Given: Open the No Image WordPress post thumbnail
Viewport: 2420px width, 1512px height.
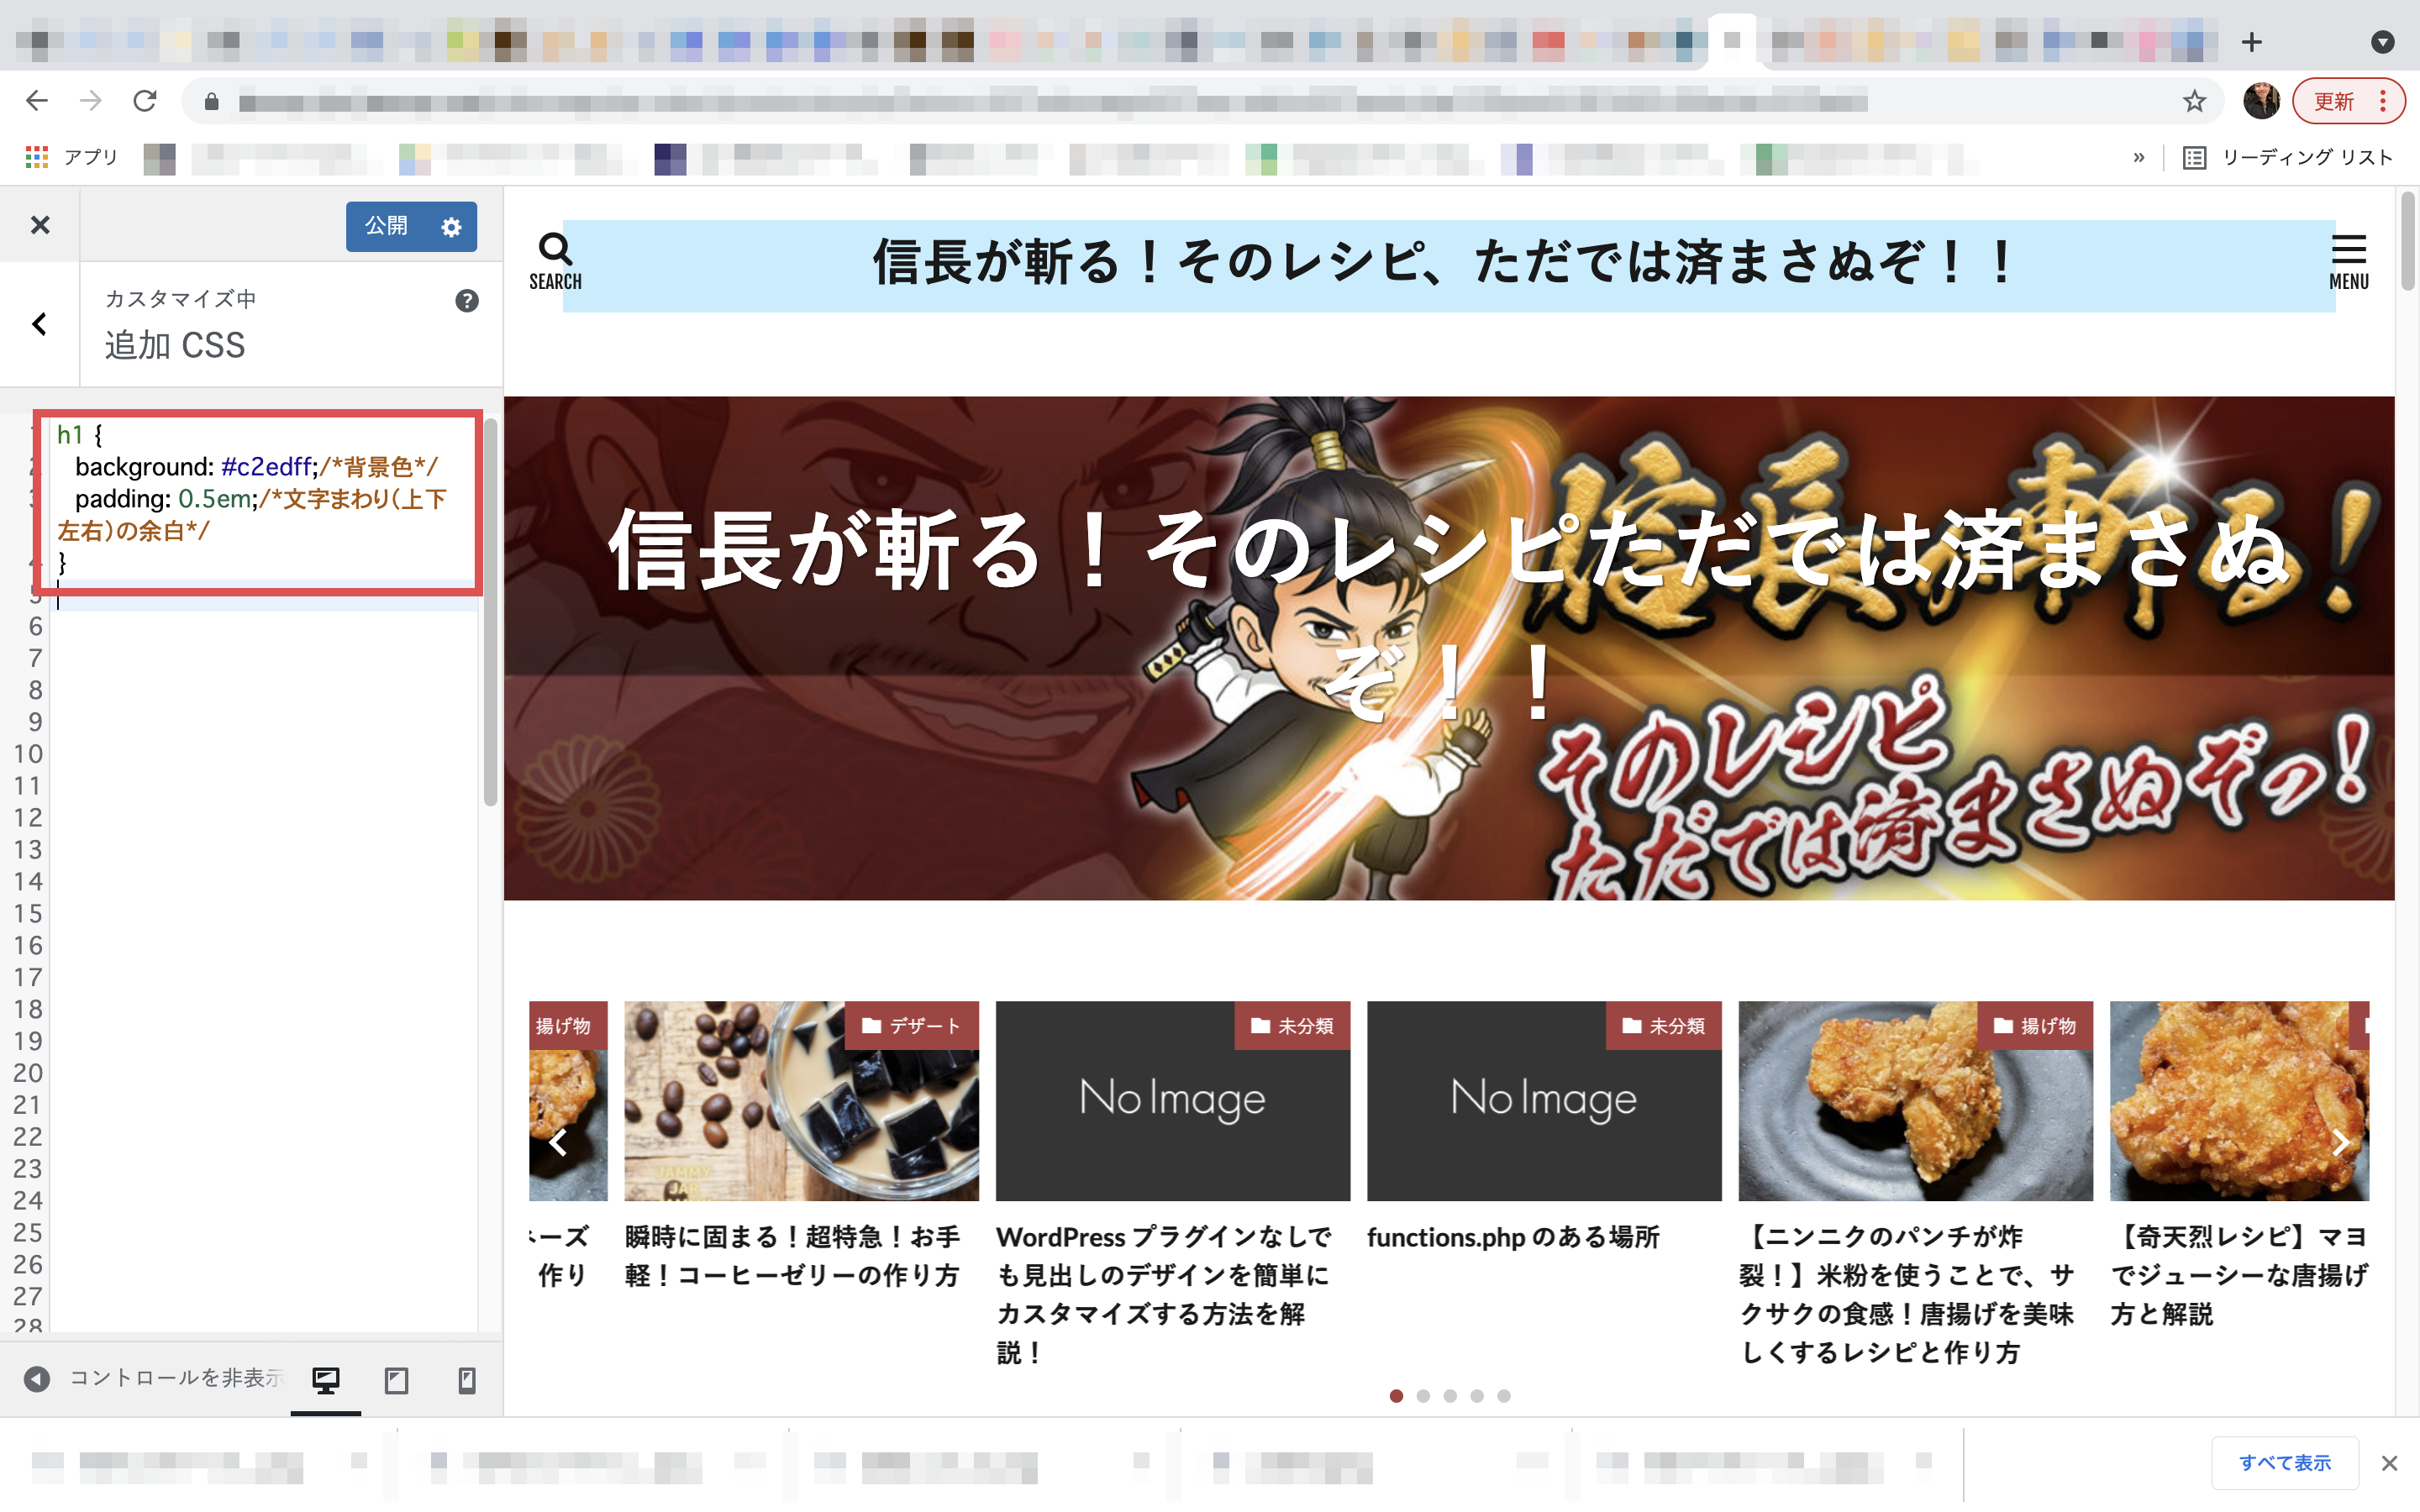Looking at the screenshot, I should click(x=1173, y=1100).
